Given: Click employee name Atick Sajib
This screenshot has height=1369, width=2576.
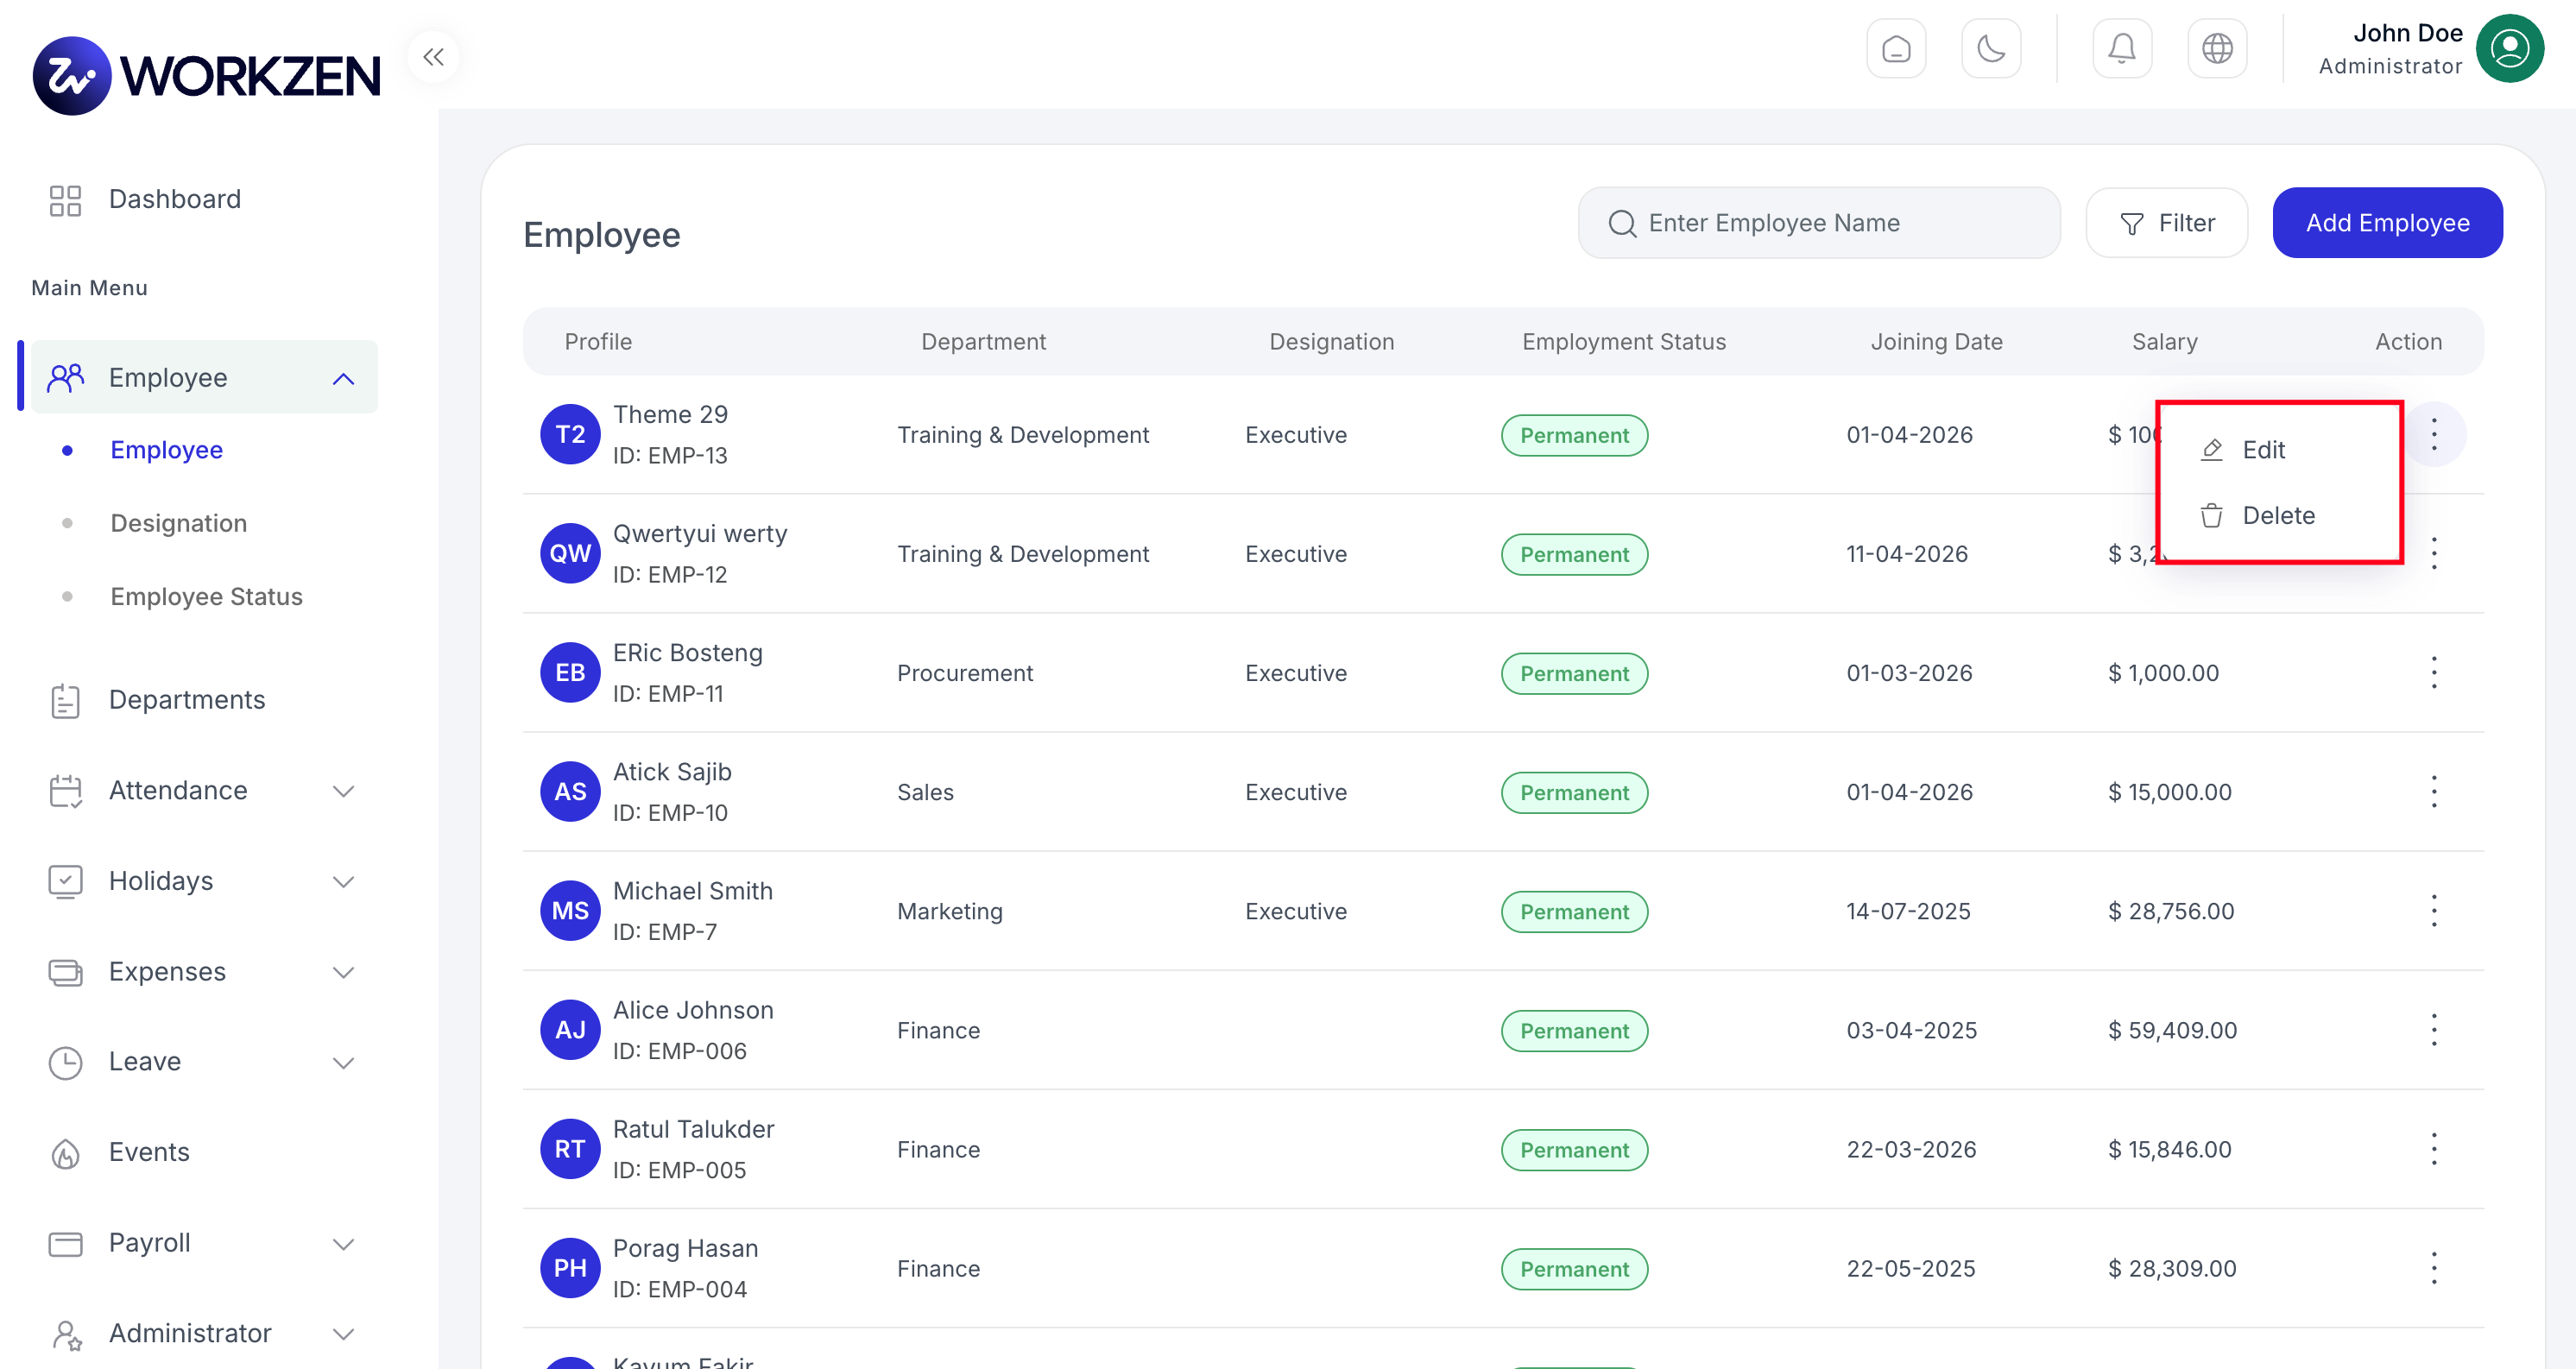Looking at the screenshot, I should tap(672, 772).
